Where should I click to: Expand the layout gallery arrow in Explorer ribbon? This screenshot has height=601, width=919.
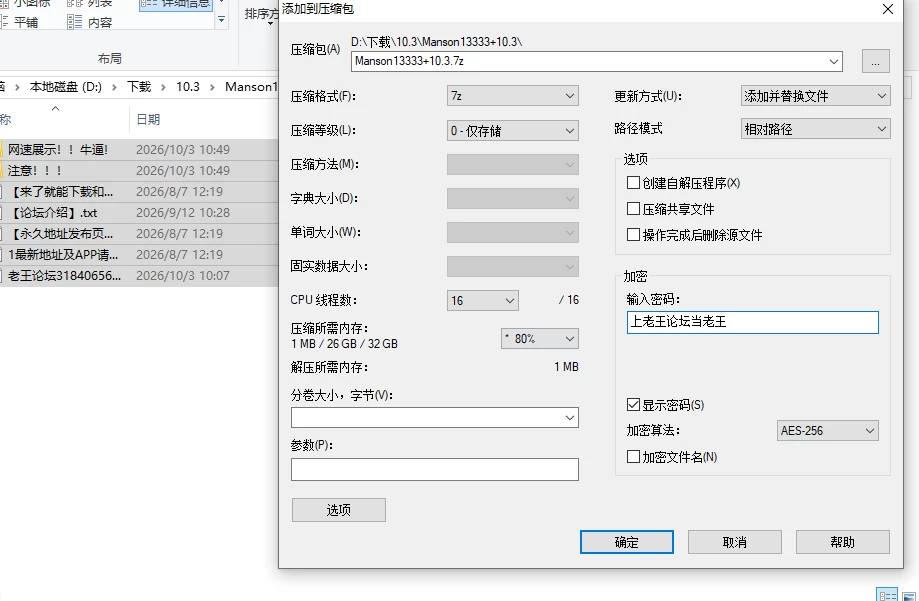click(x=222, y=20)
